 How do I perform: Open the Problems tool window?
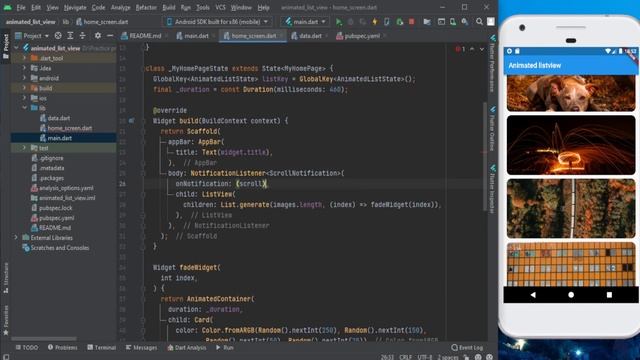(62, 347)
